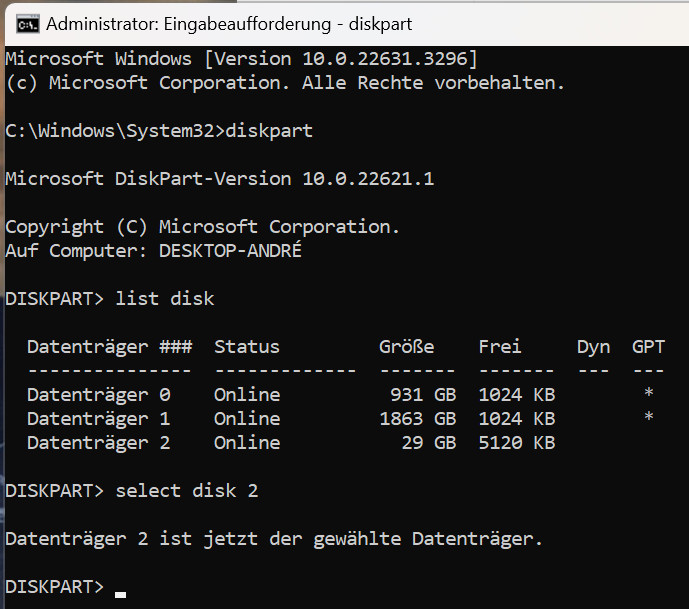The width and height of the screenshot is (689, 609).
Task: Click the '5120 KB' free space value
Action: [516, 443]
